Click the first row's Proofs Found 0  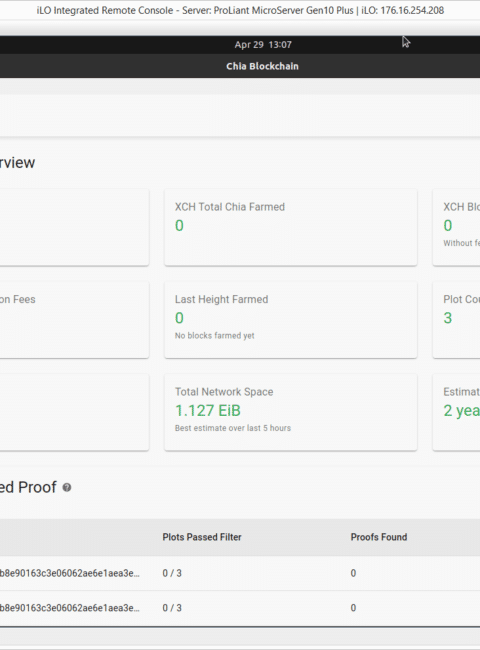coord(353,573)
